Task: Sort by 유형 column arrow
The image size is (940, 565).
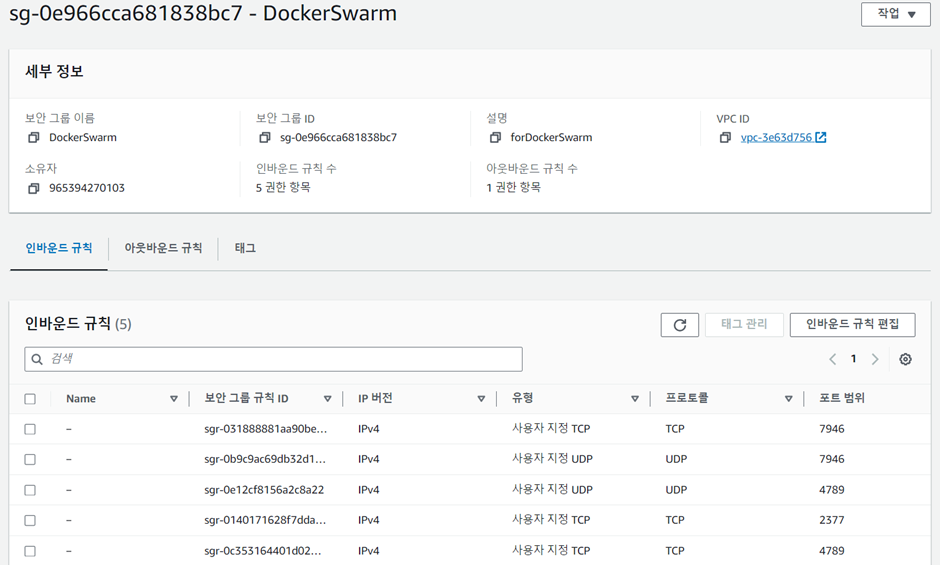Action: tap(635, 399)
